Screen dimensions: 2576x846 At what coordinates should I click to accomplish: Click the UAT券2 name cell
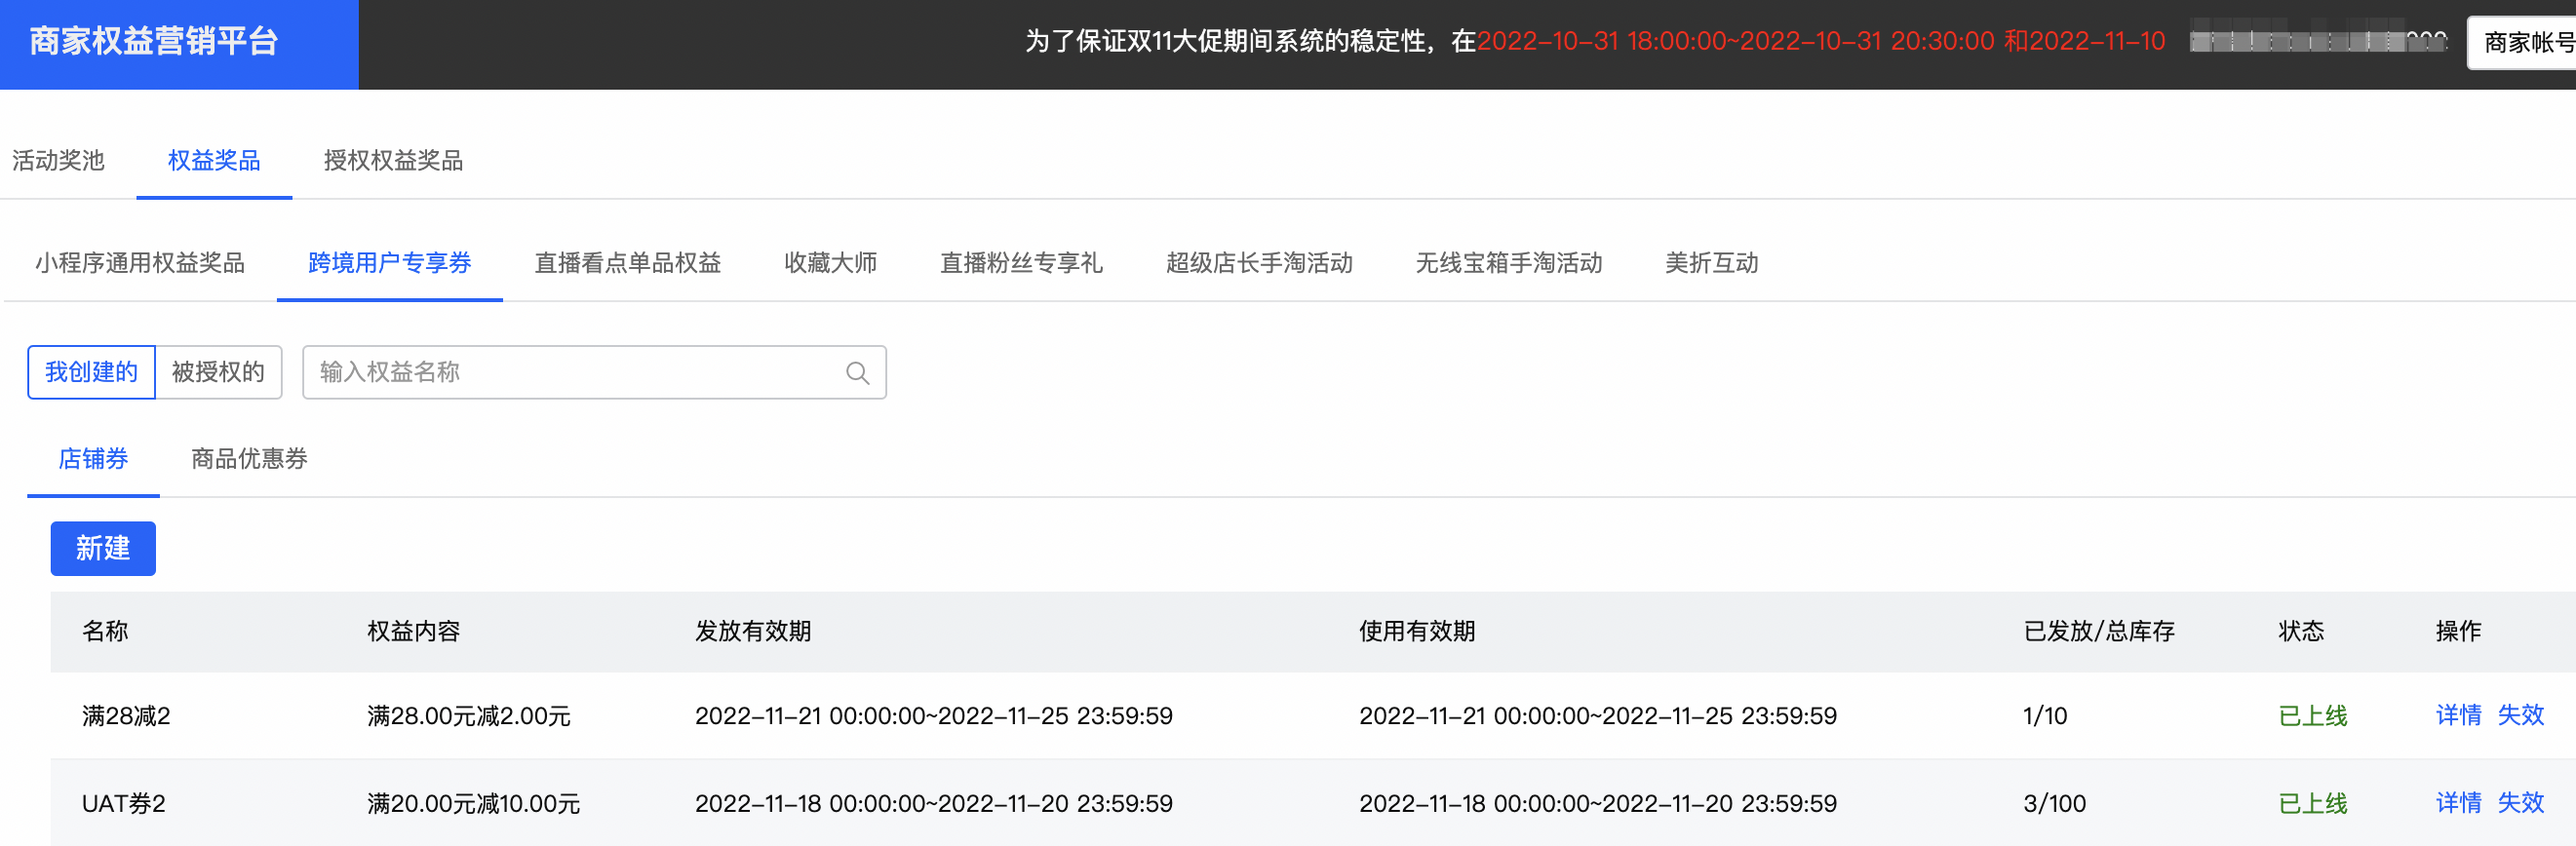point(123,804)
